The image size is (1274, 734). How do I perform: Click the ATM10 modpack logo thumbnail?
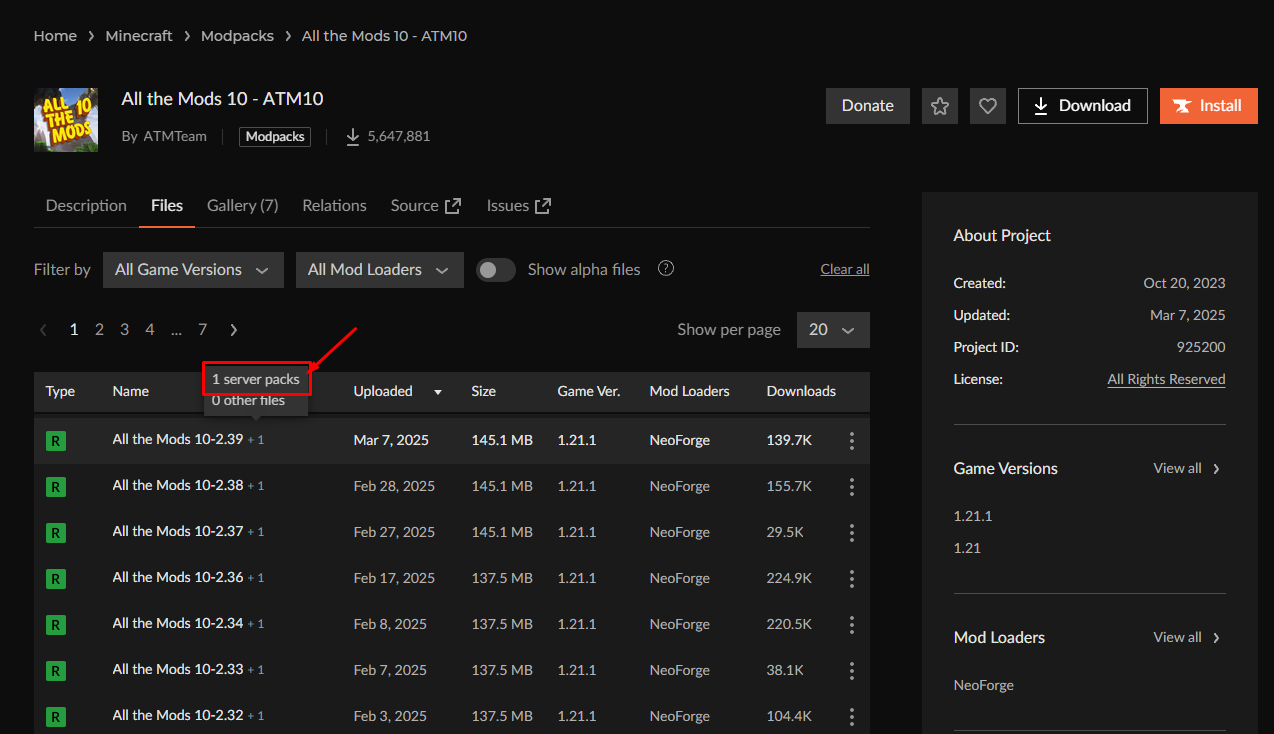[66, 120]
